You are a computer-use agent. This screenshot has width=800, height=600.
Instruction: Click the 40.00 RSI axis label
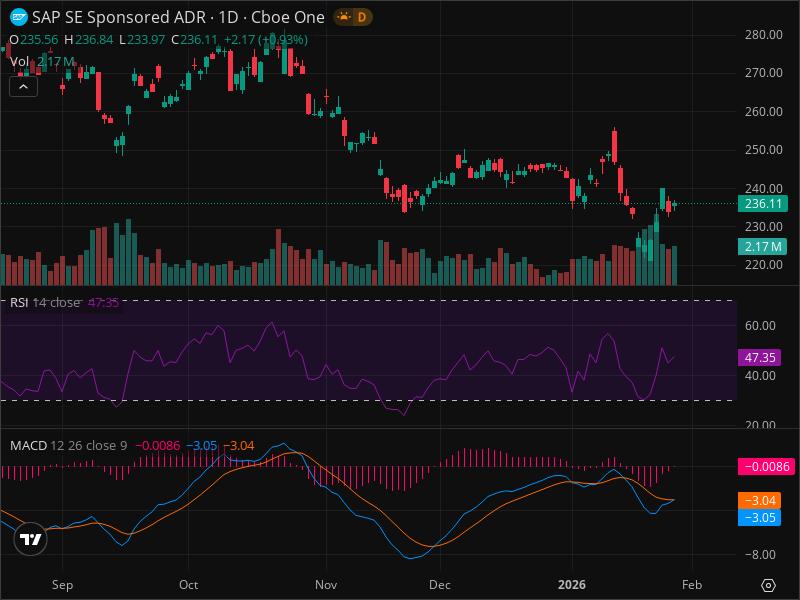pyautogui.click(x=760, y=376)
